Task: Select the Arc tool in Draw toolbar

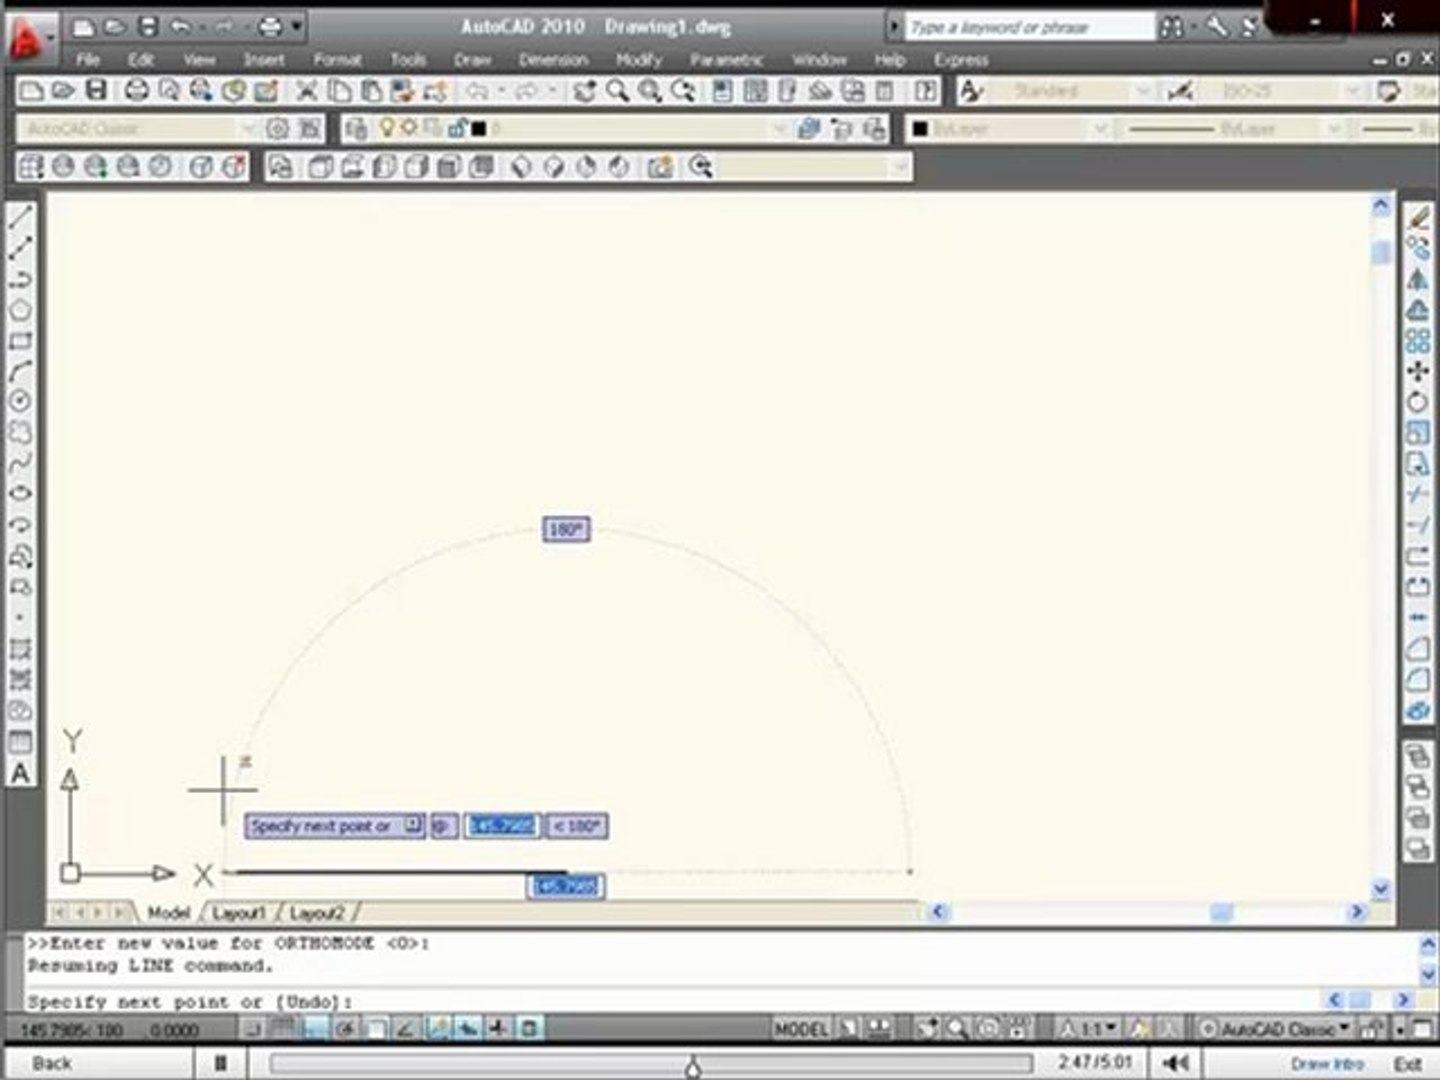Action: point(20,371)
